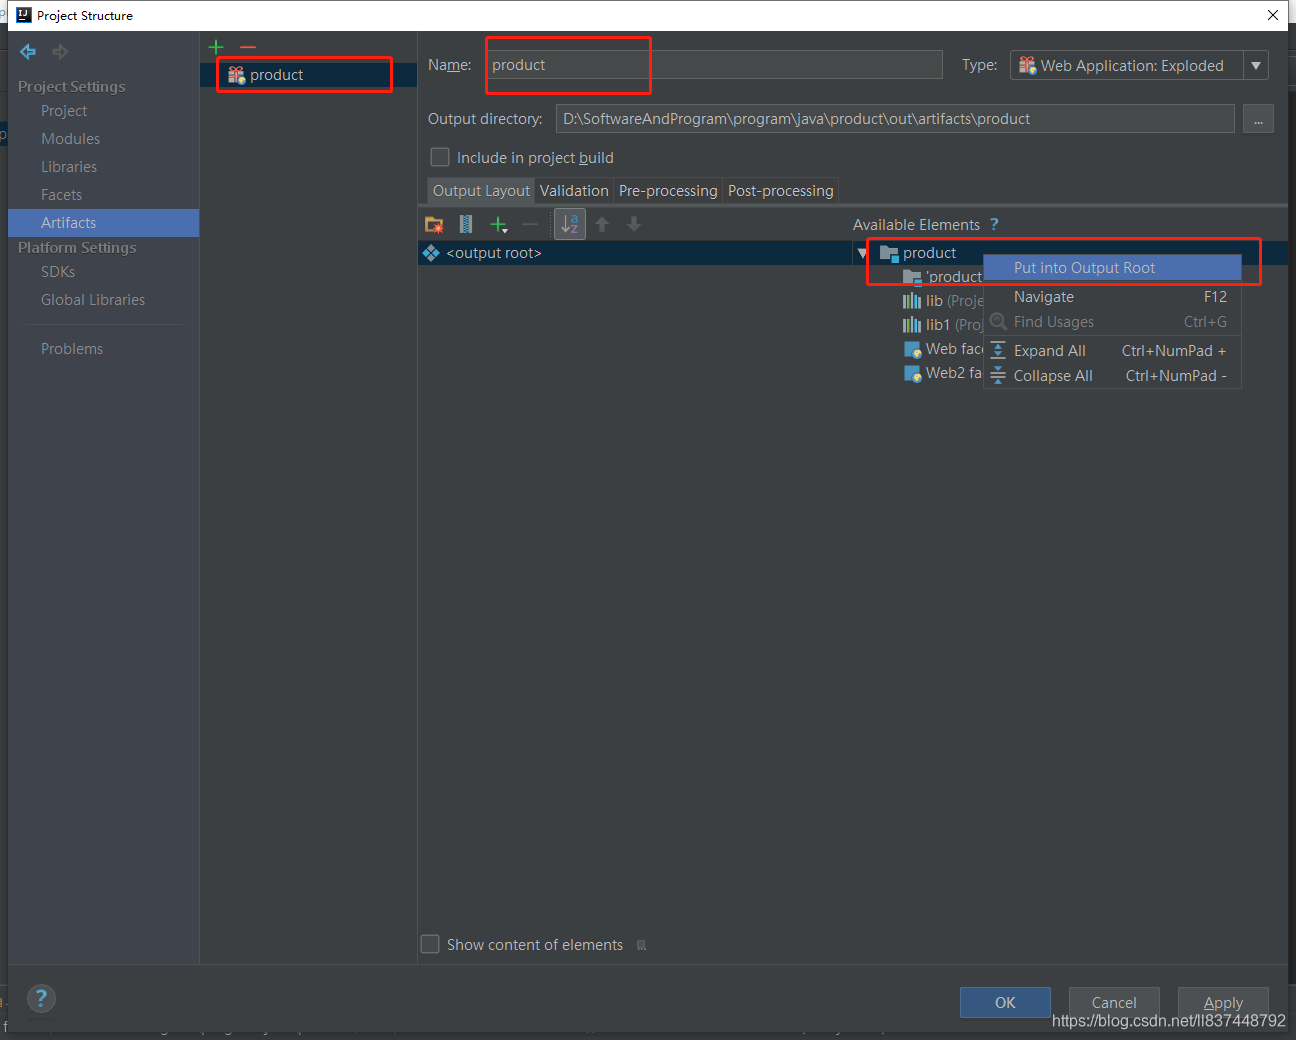Go back with the left arrow icon
The image size is (1296, 1040).
[x=28, y=52]
